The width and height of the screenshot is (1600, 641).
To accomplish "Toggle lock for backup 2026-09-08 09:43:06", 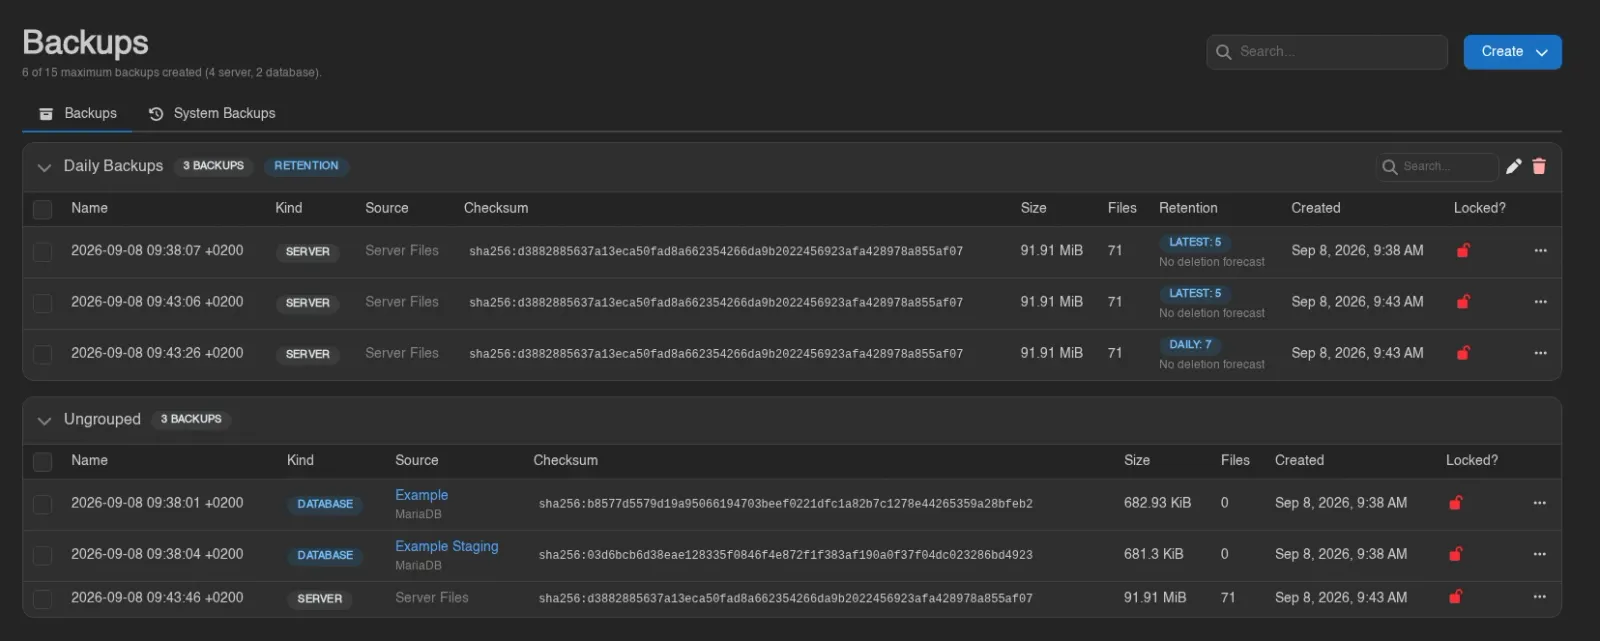I will [x=1463, y=302].
